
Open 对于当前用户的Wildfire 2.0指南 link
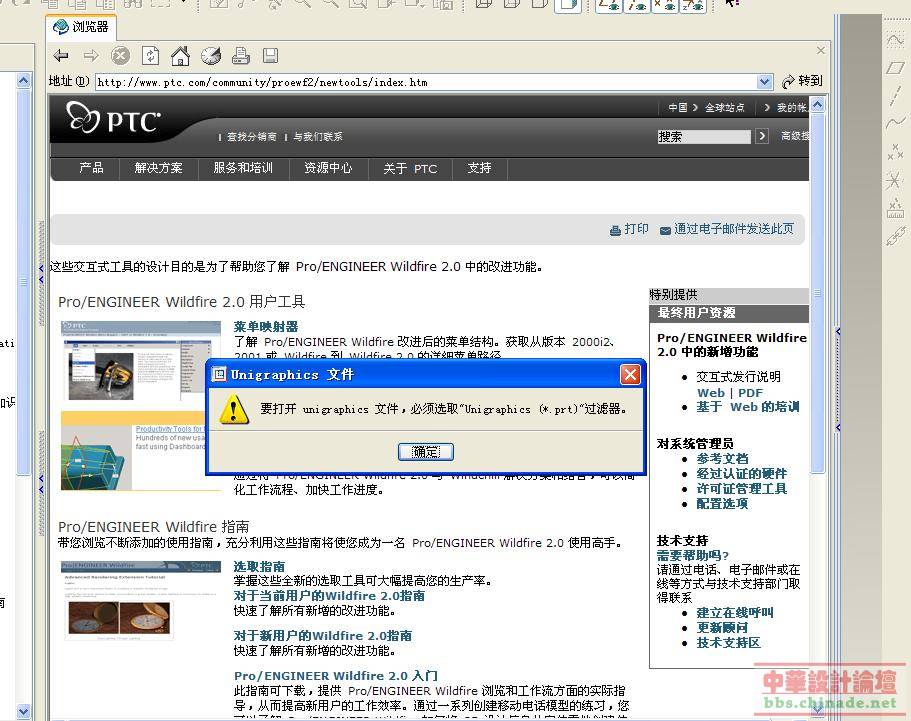(329, 596)
